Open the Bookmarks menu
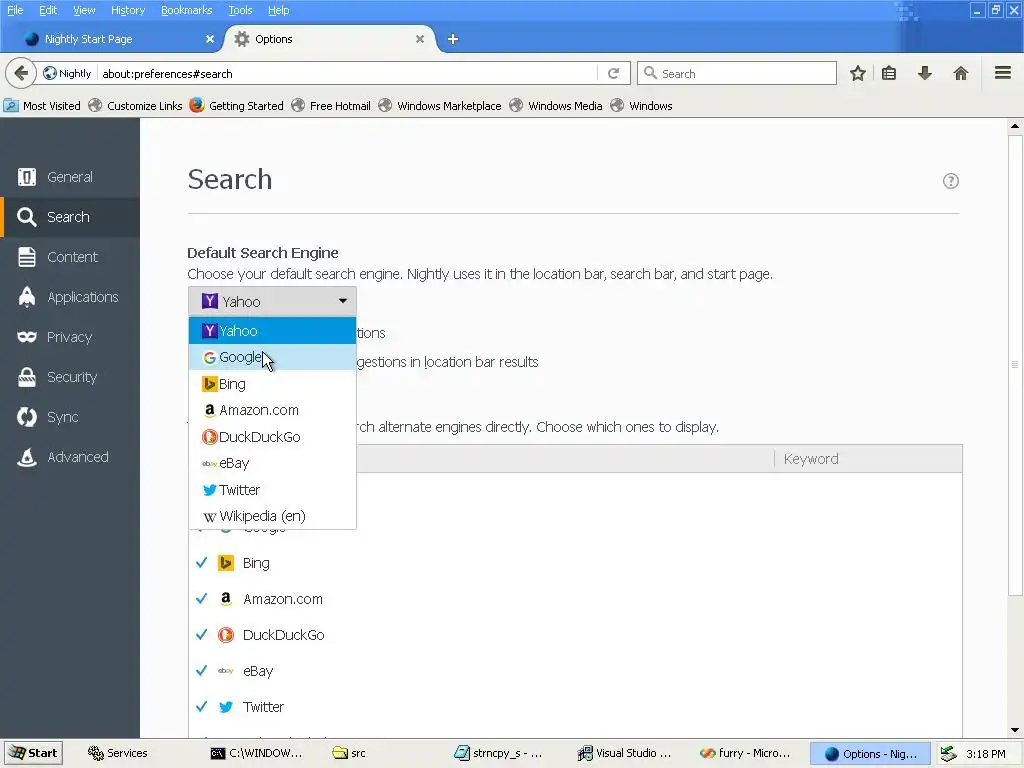This screenshot has height=768, width=1024. 187,10
